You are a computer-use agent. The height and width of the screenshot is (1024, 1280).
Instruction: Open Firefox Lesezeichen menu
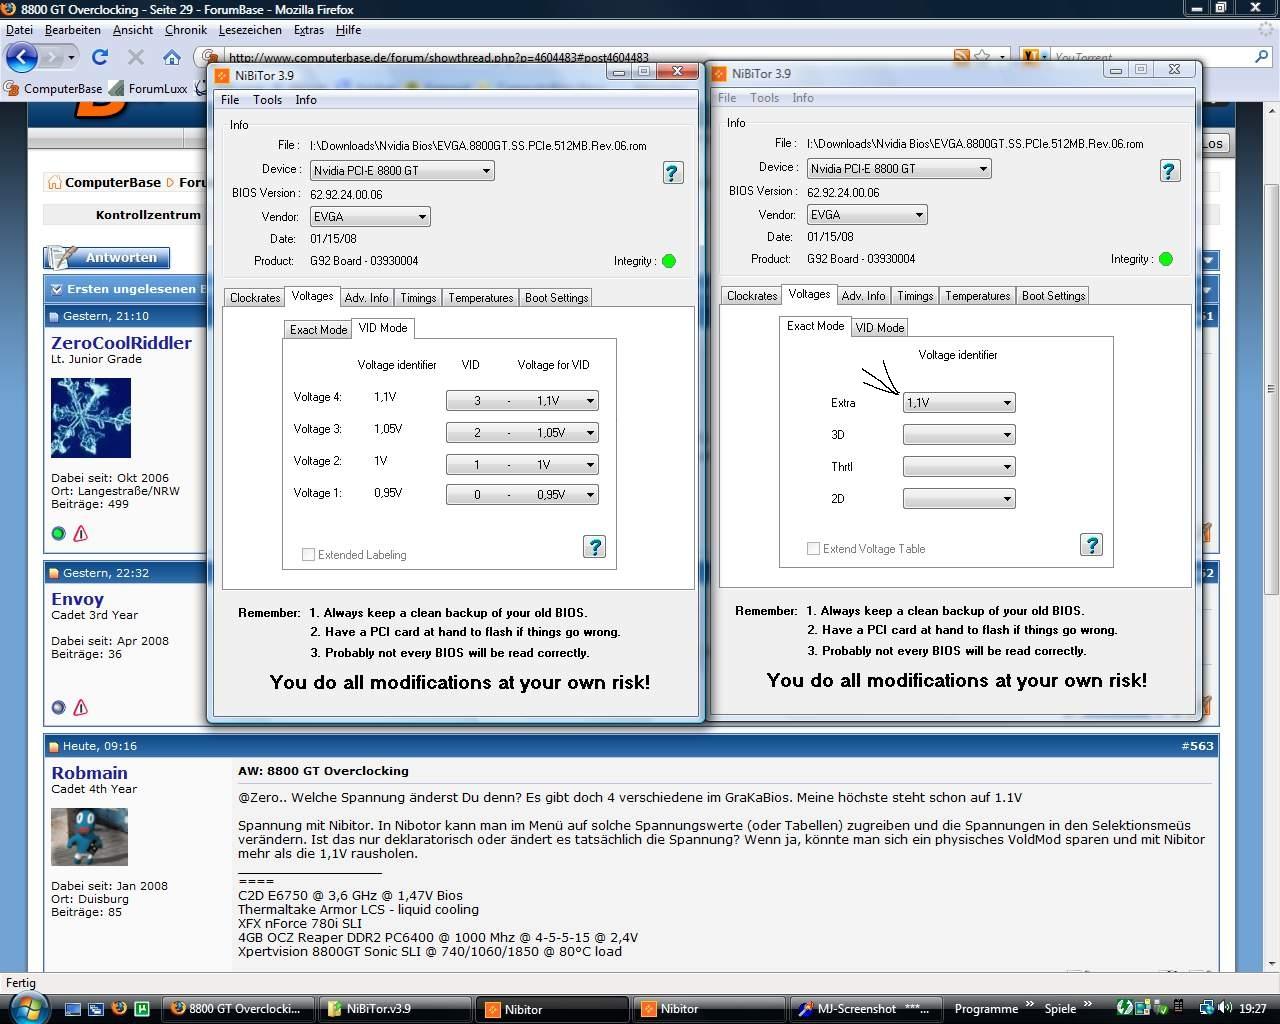[x=250, y=30]
